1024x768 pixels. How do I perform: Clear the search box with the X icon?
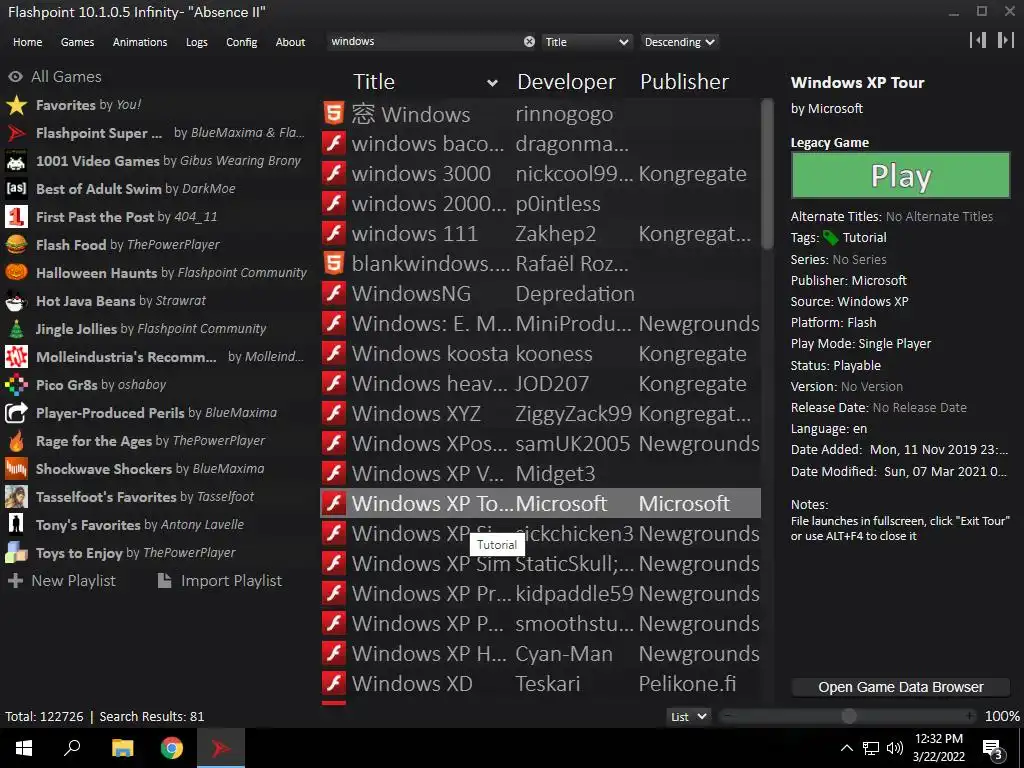tap(529, 42)
